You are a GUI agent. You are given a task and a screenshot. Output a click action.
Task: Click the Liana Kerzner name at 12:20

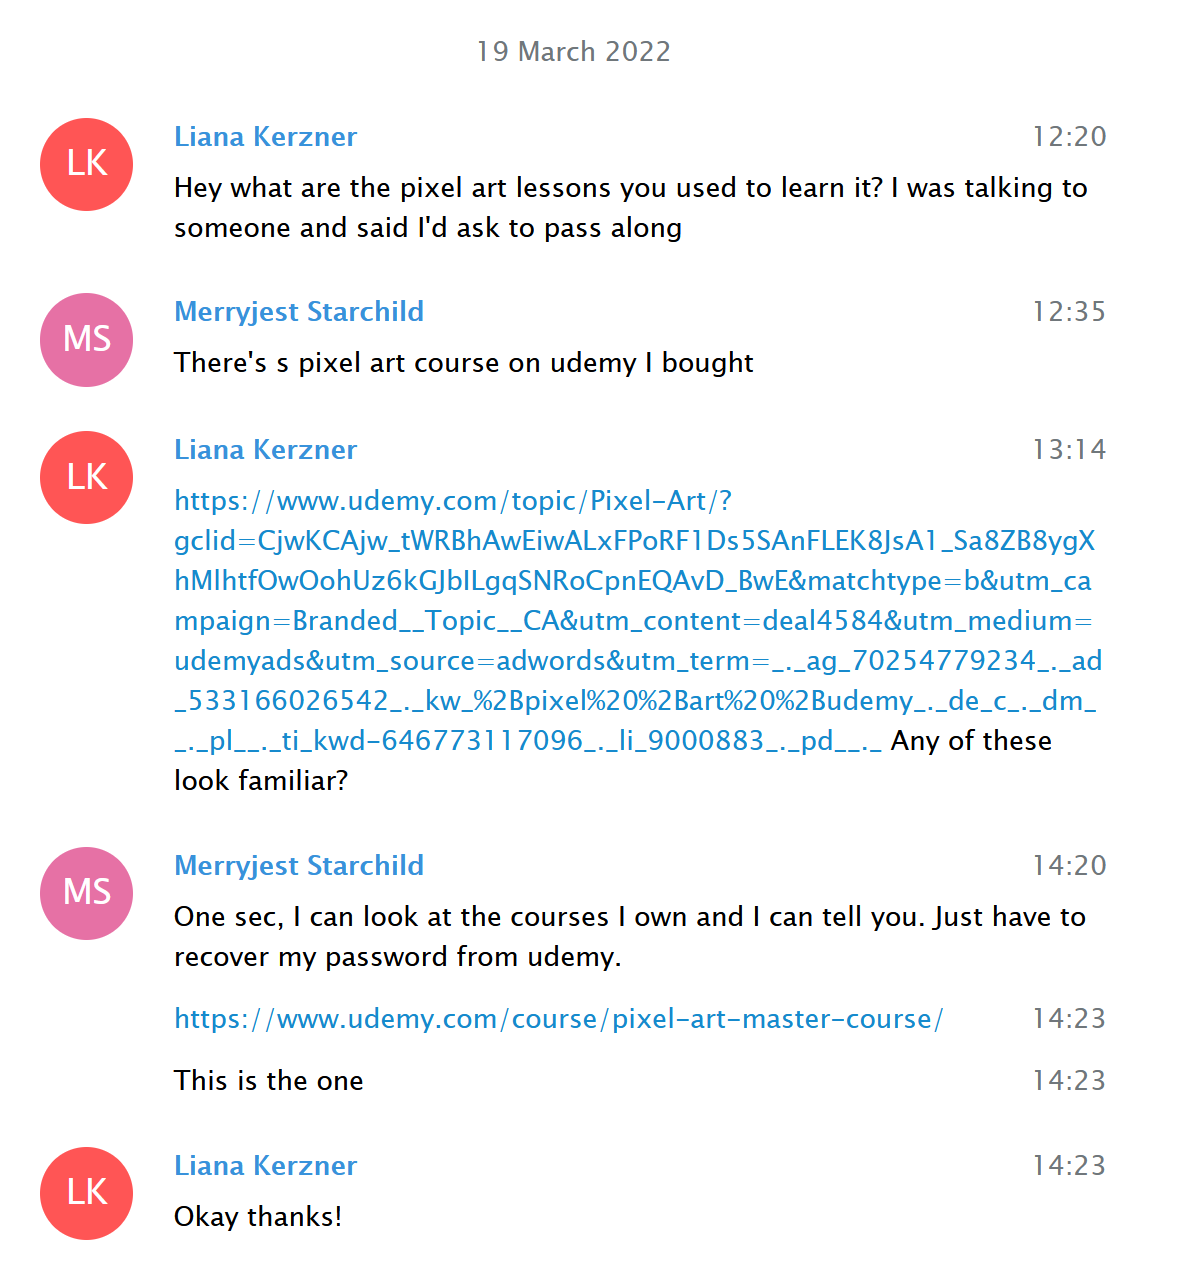265,137
